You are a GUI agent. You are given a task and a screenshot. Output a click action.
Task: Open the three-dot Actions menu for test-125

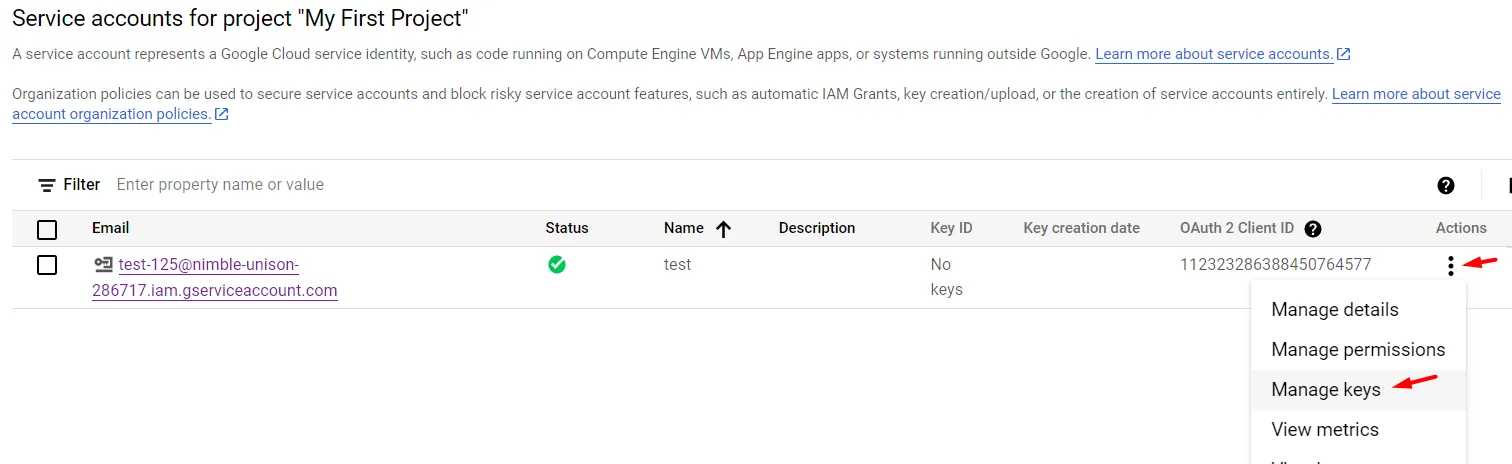coord(1450,266)
